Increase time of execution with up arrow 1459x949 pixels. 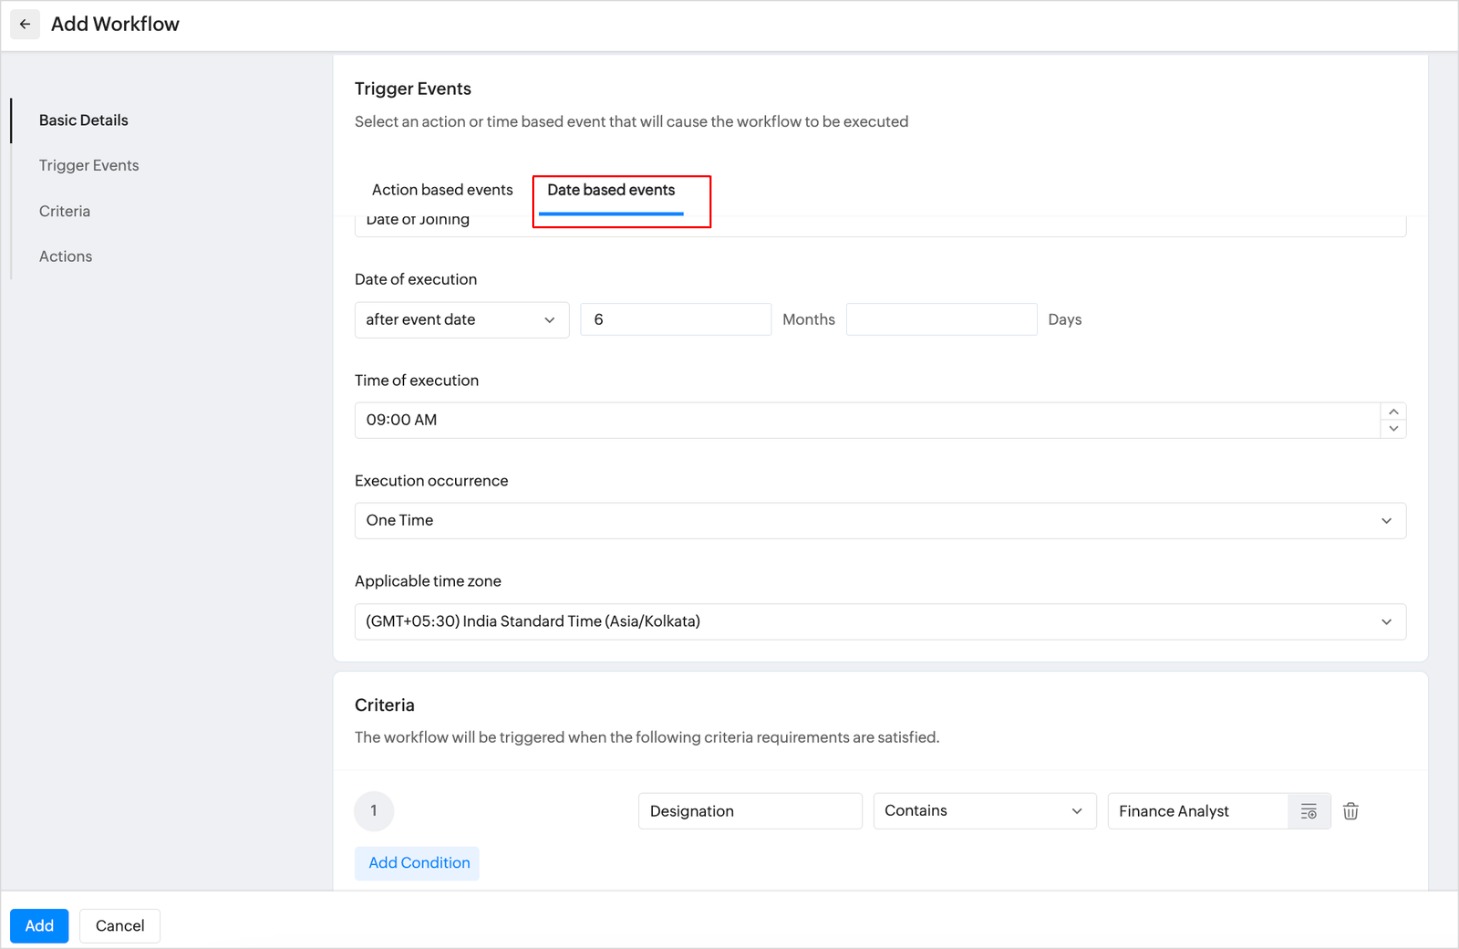click(x=1393, y=412)
